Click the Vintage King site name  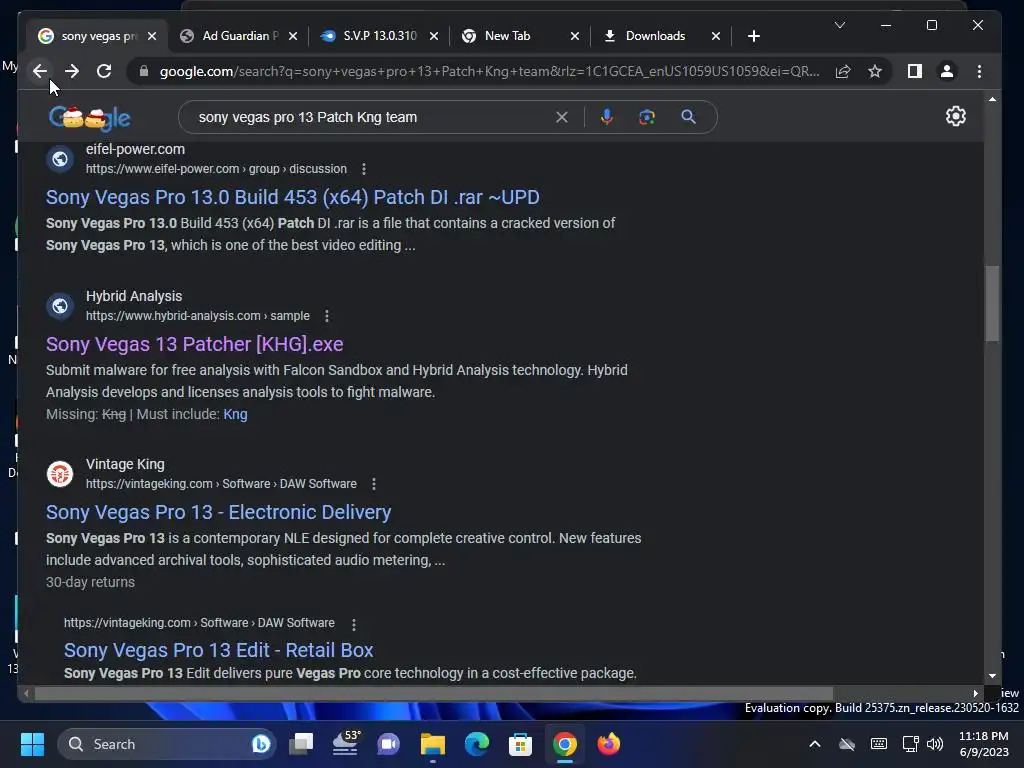pos(125,464)
